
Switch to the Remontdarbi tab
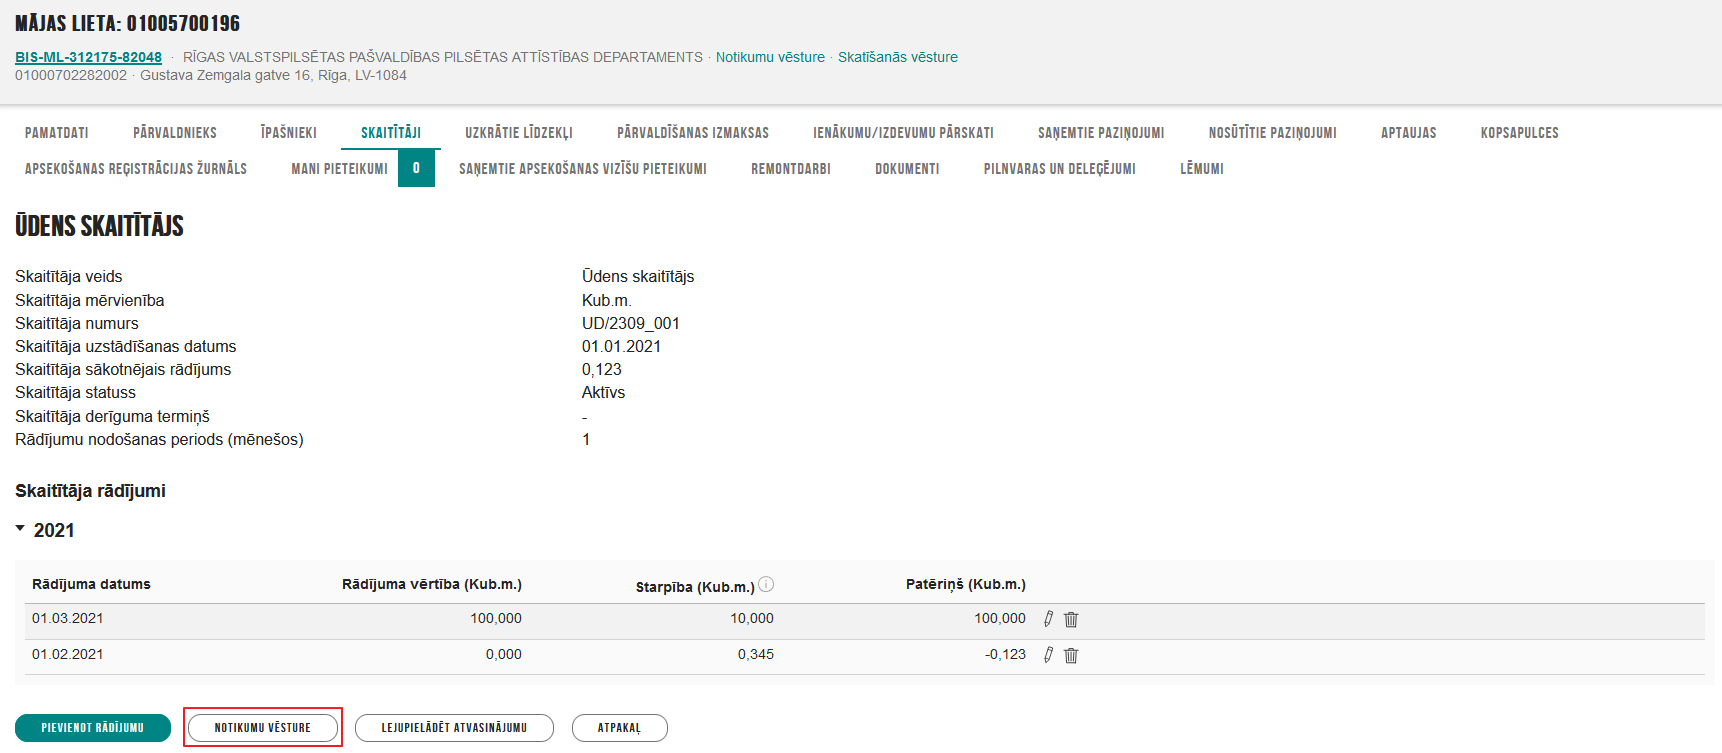click(x=791, y=168)
